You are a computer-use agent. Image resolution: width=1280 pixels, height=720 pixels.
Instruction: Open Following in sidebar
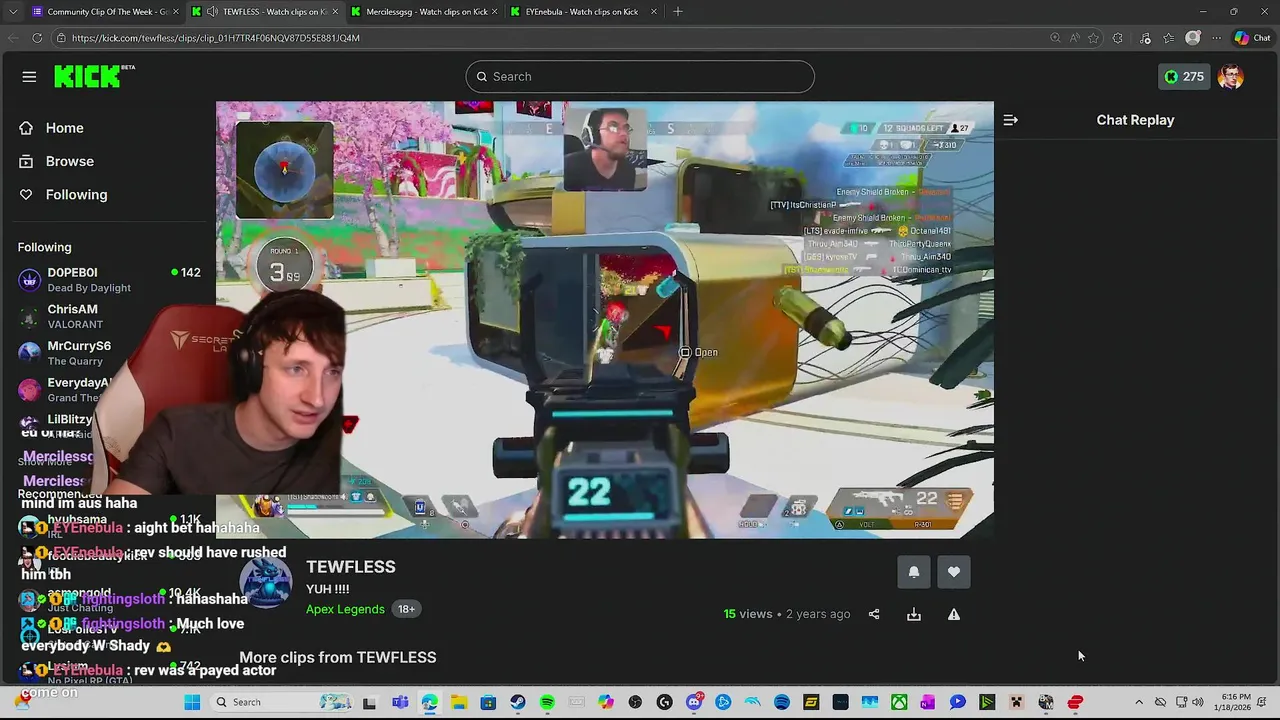(x=76, y=195)
